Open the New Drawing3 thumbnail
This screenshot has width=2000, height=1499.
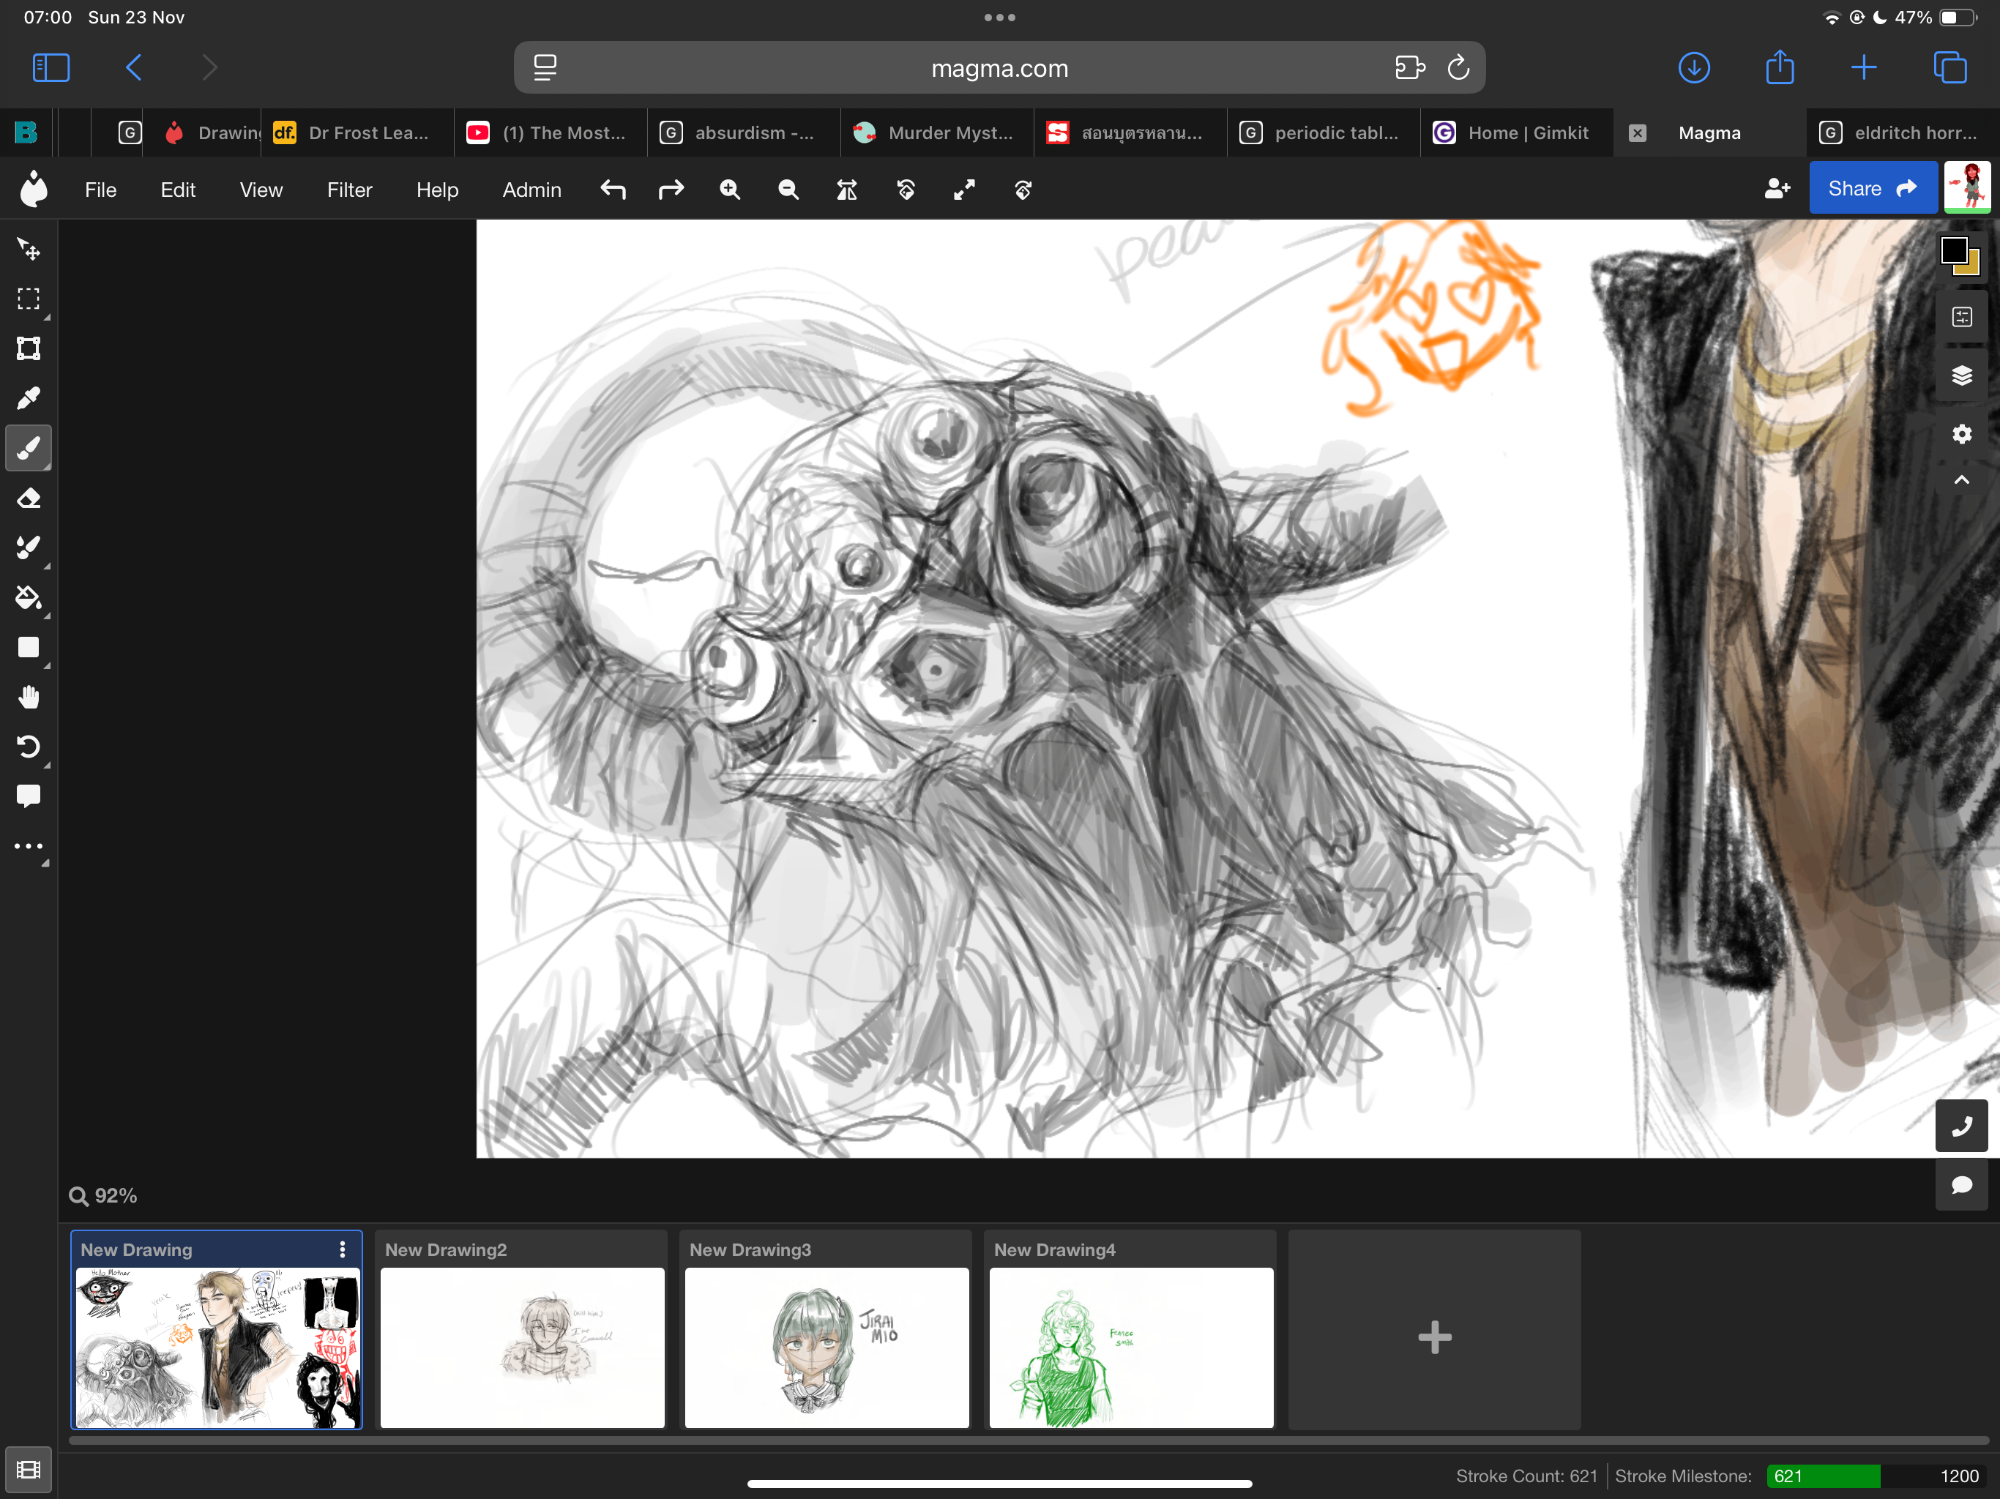pos(827,1347)
